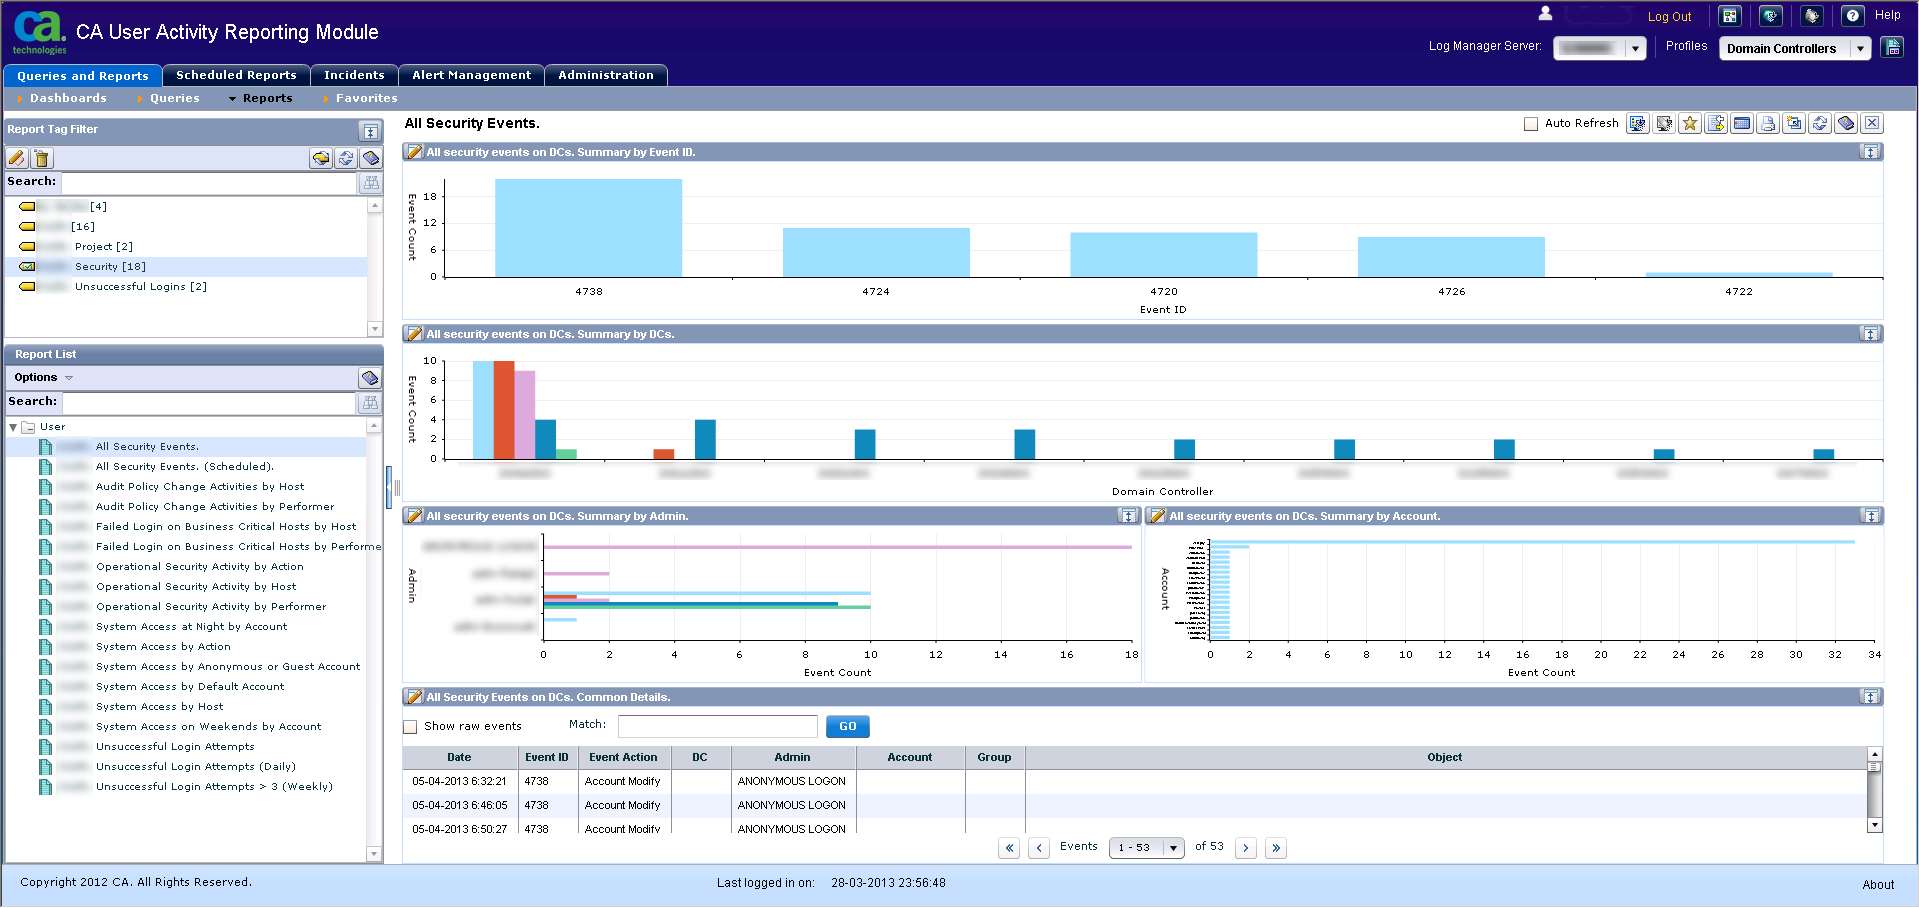Image resolution: width=1919 pixels, height=908 pixels.
Task: Click the globe download icon in header
Action: click(x=1771, y=16)
